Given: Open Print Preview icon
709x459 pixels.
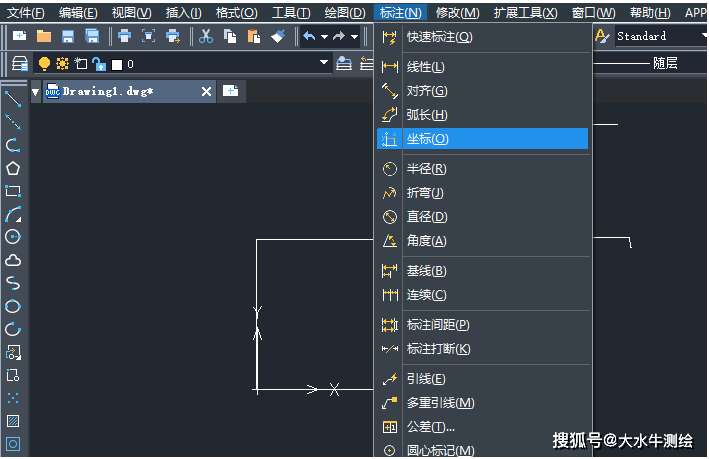Looking at the screenshot, I should (148, 36).
